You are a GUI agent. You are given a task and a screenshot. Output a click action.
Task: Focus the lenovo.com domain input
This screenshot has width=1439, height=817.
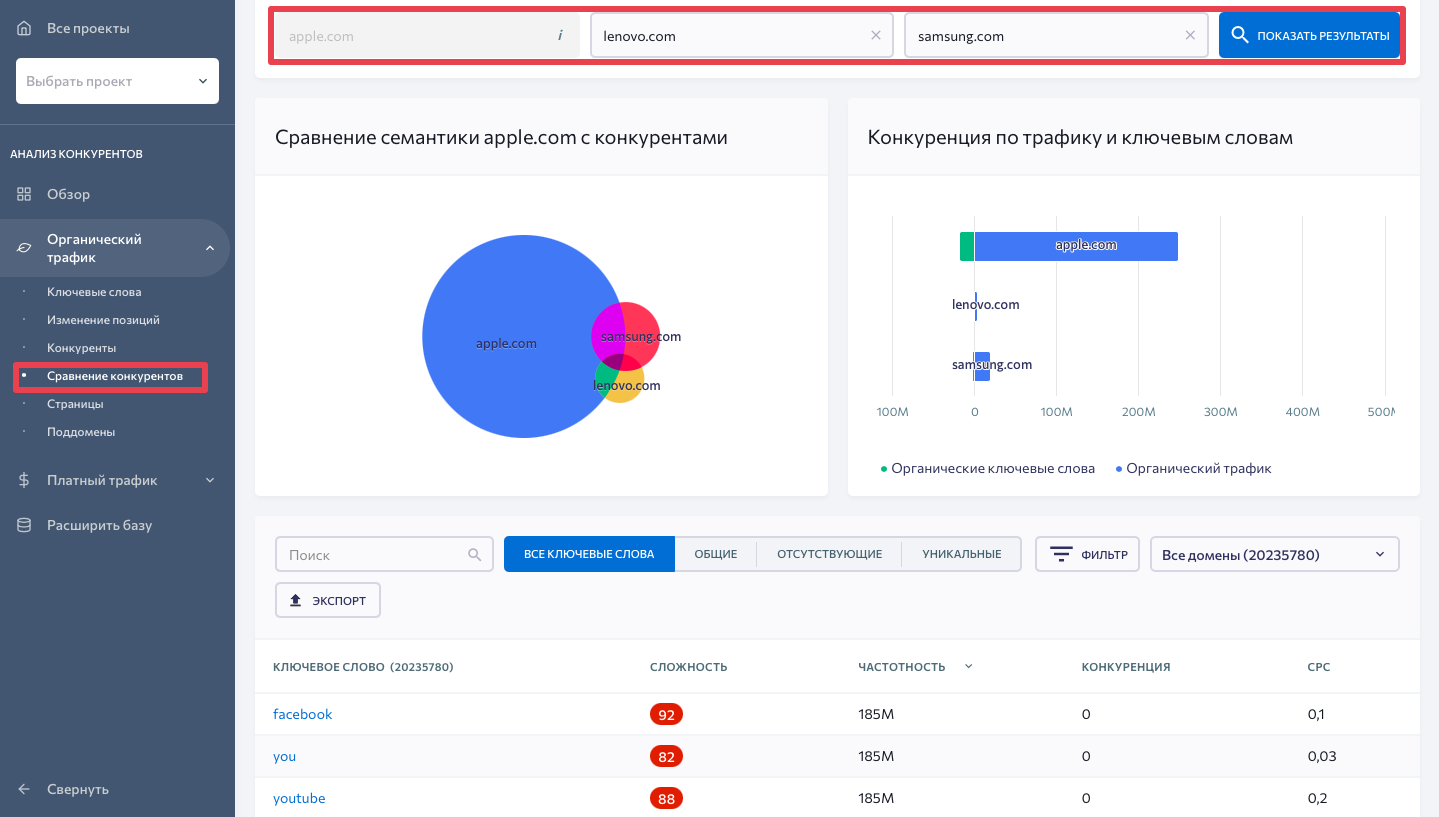pyautogui.click(x=741, y=35)
